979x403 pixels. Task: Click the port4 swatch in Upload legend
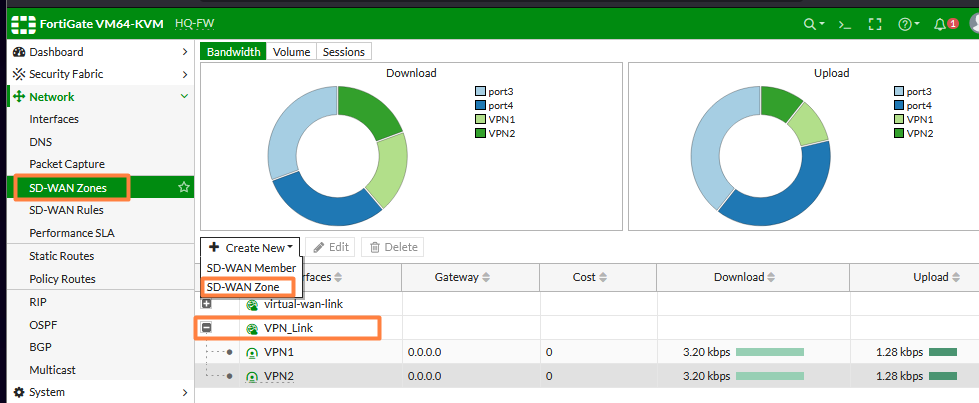point(898,106)
